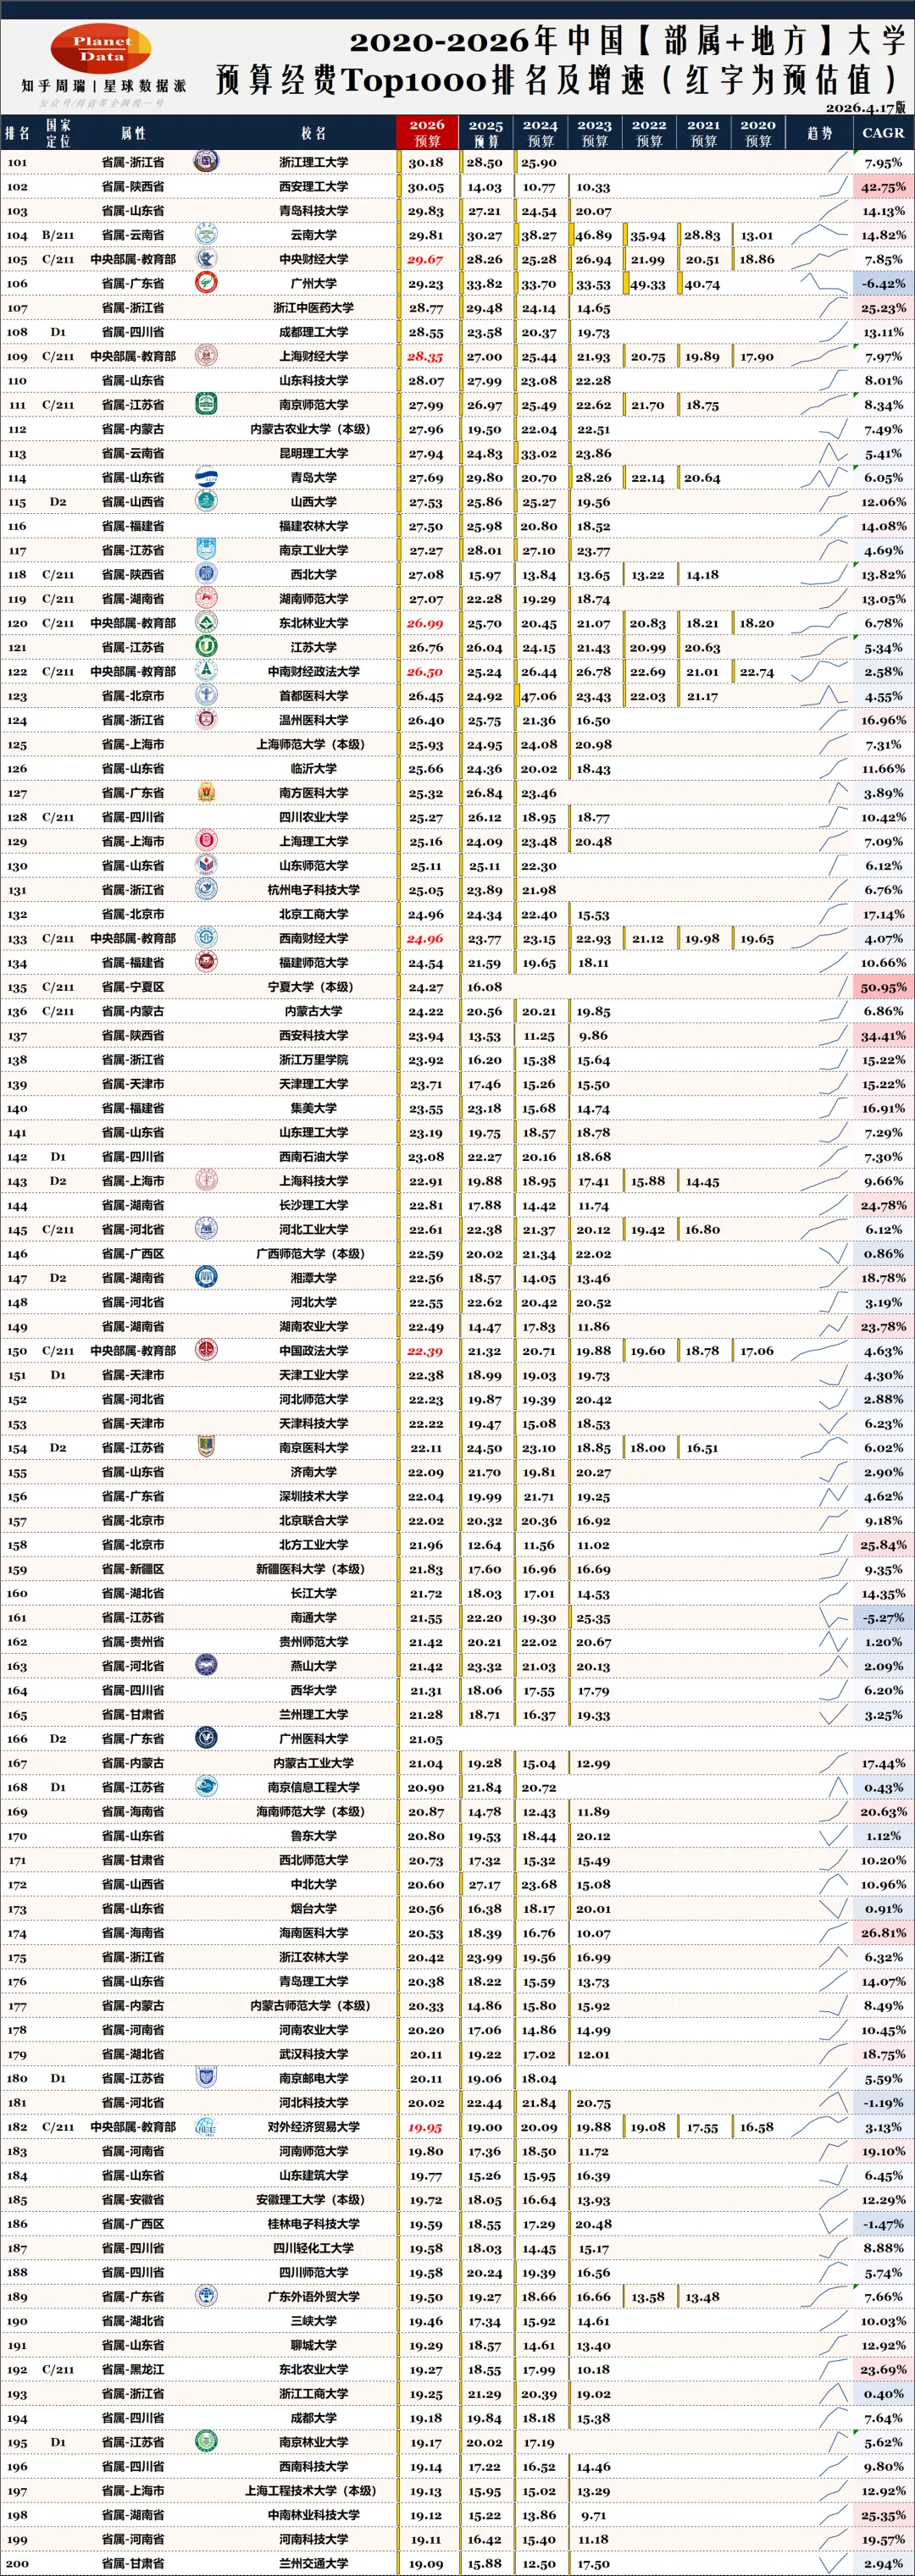
Task: Click the 西安理工大学 school name
Action: click(x=314, y=186)
